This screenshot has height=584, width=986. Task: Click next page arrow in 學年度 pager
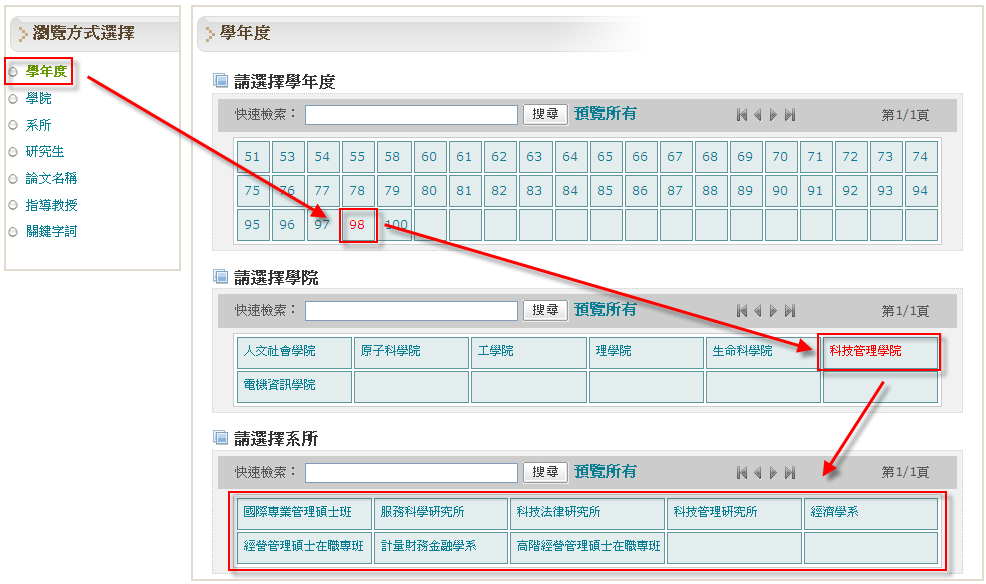coord(773,115)
